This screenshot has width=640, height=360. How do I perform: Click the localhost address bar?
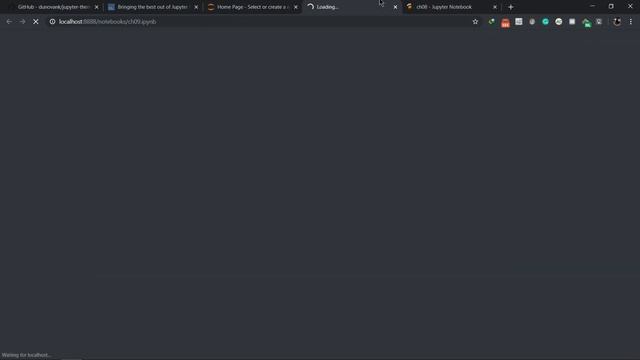click(x=261, y=22)
